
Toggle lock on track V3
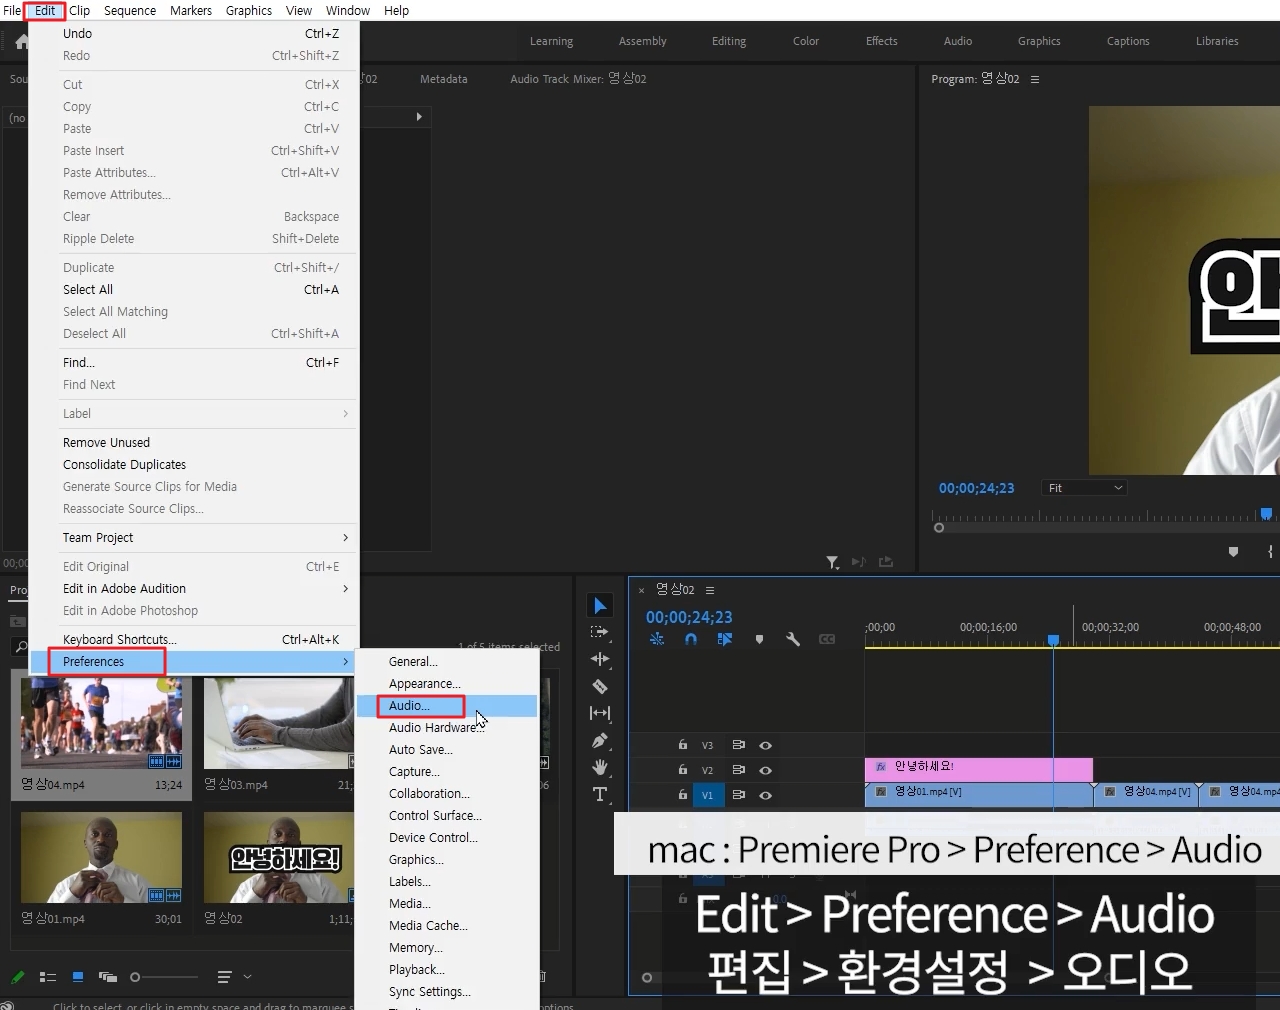[x=683, y=745]
